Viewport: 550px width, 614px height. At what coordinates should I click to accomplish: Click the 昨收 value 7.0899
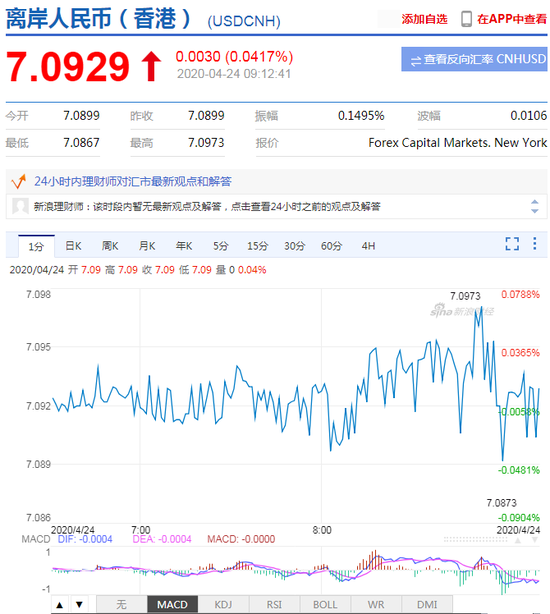click(x=206, y=116)
